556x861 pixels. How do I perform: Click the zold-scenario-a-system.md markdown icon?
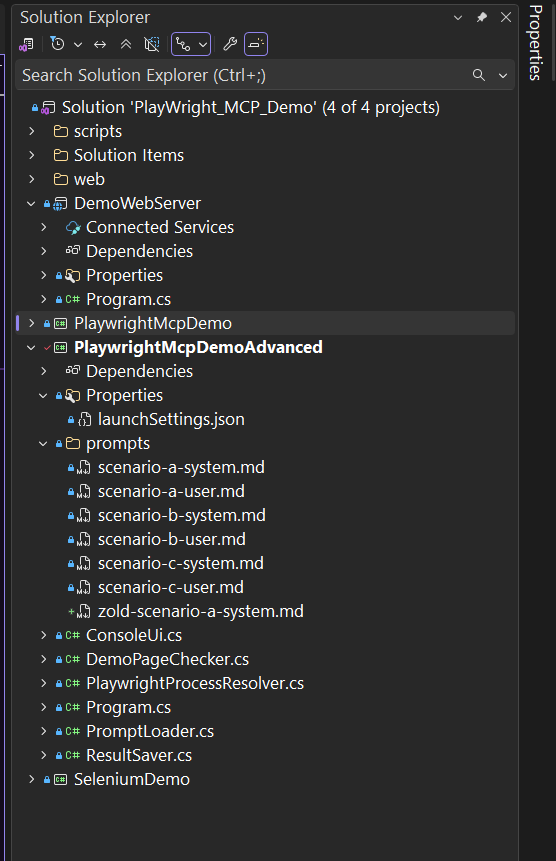pyautogui.click(x=83, y=611)
